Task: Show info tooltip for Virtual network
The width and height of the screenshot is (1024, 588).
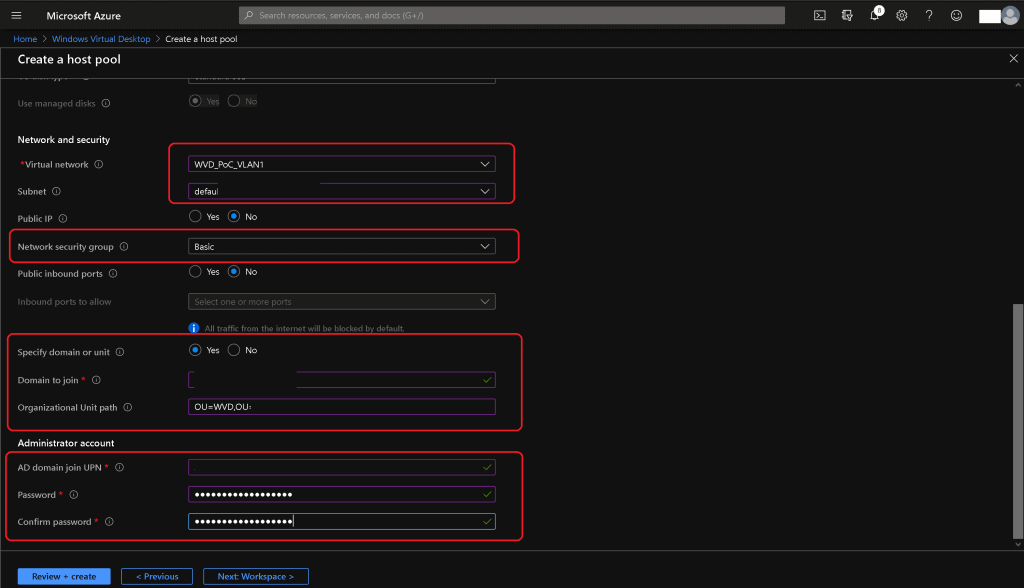Action: click(x=99, y=165)
